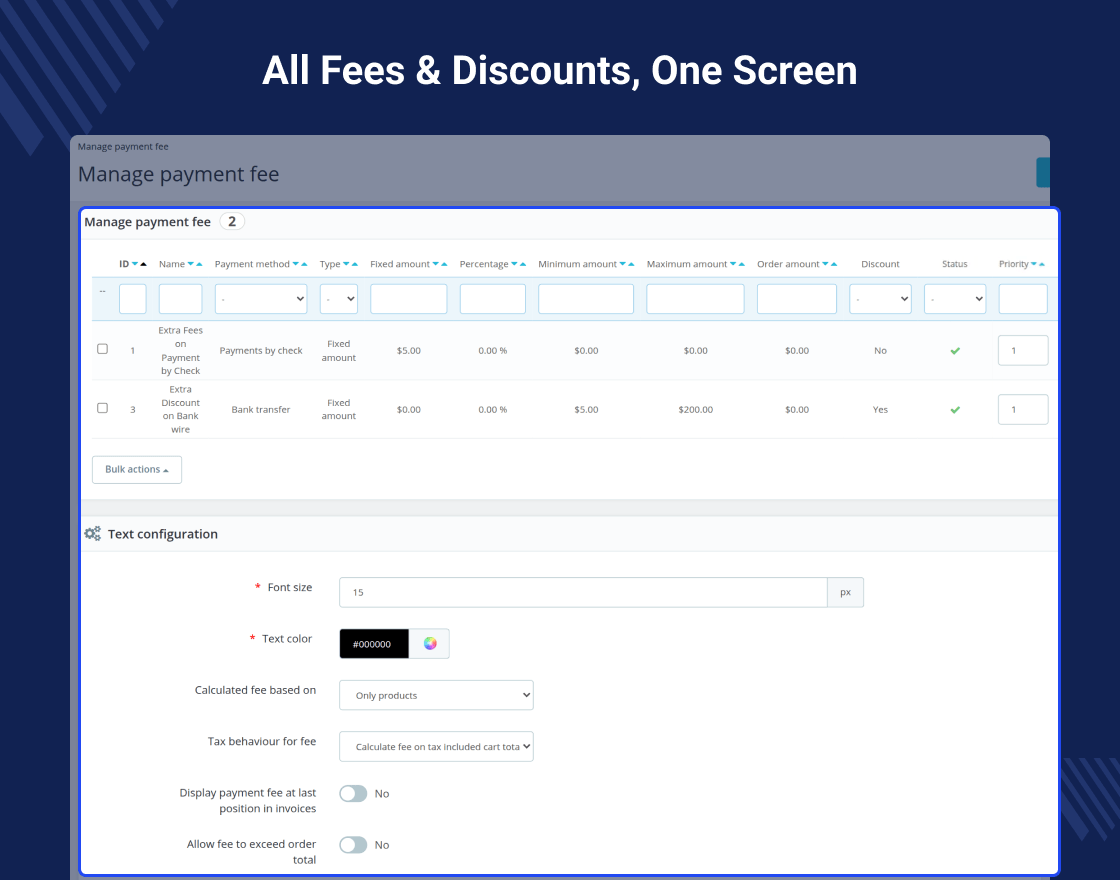Click status checkmark for Bank transfer row

955,410
